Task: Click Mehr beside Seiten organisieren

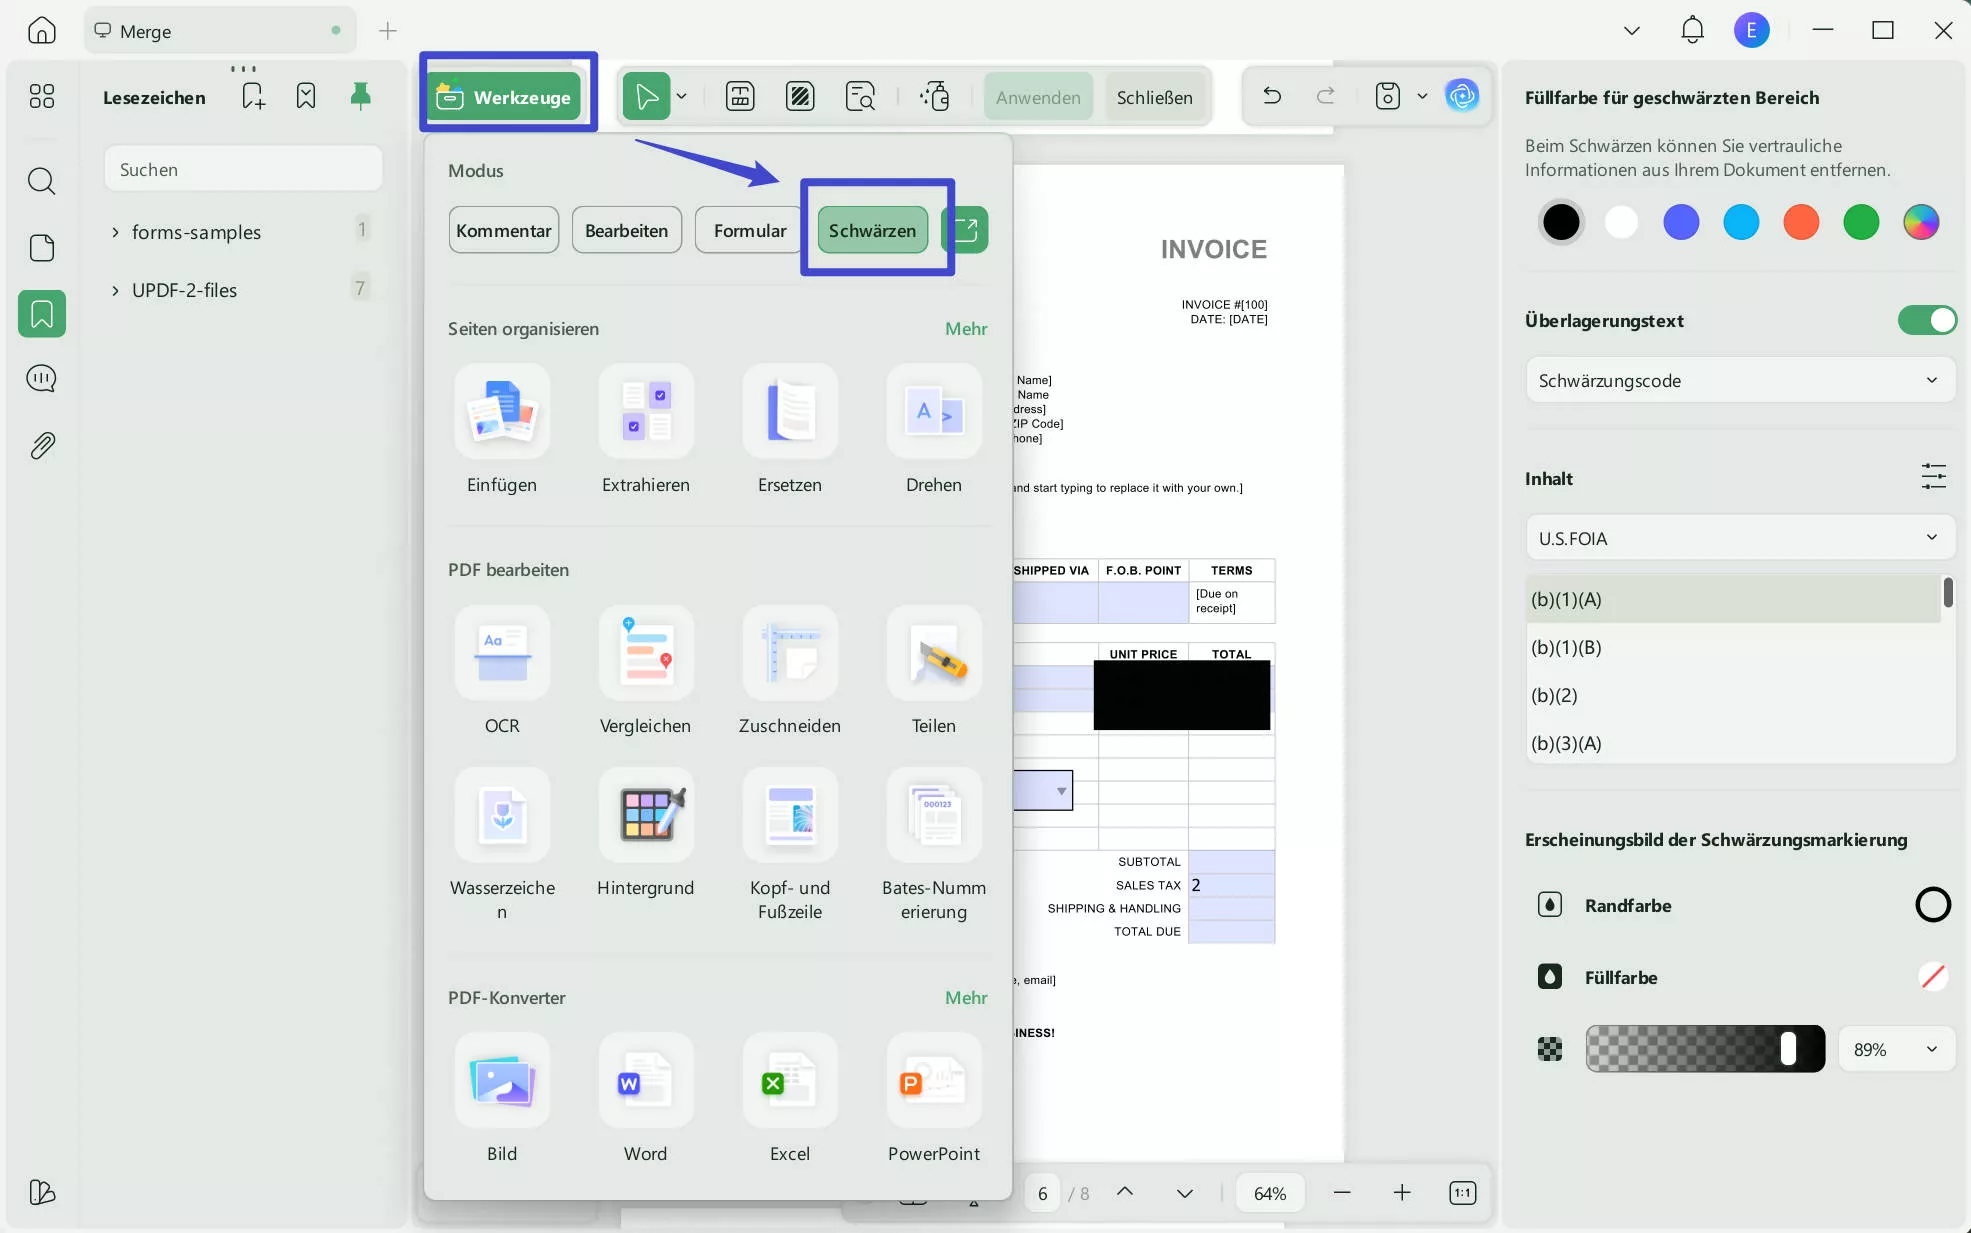Action: (965, 329)
